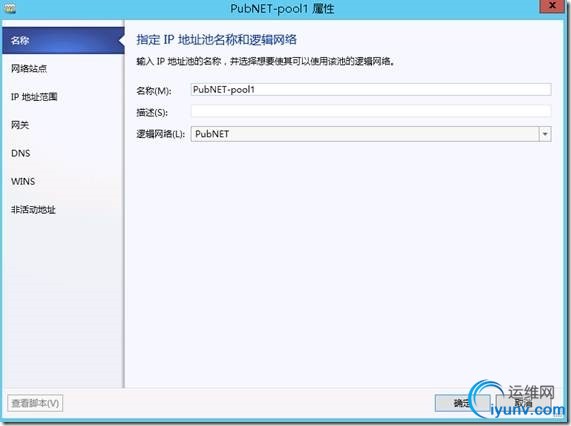Click the window icon in title bar
The height and width of the screenshot is (426, 571).
[10, 8]
